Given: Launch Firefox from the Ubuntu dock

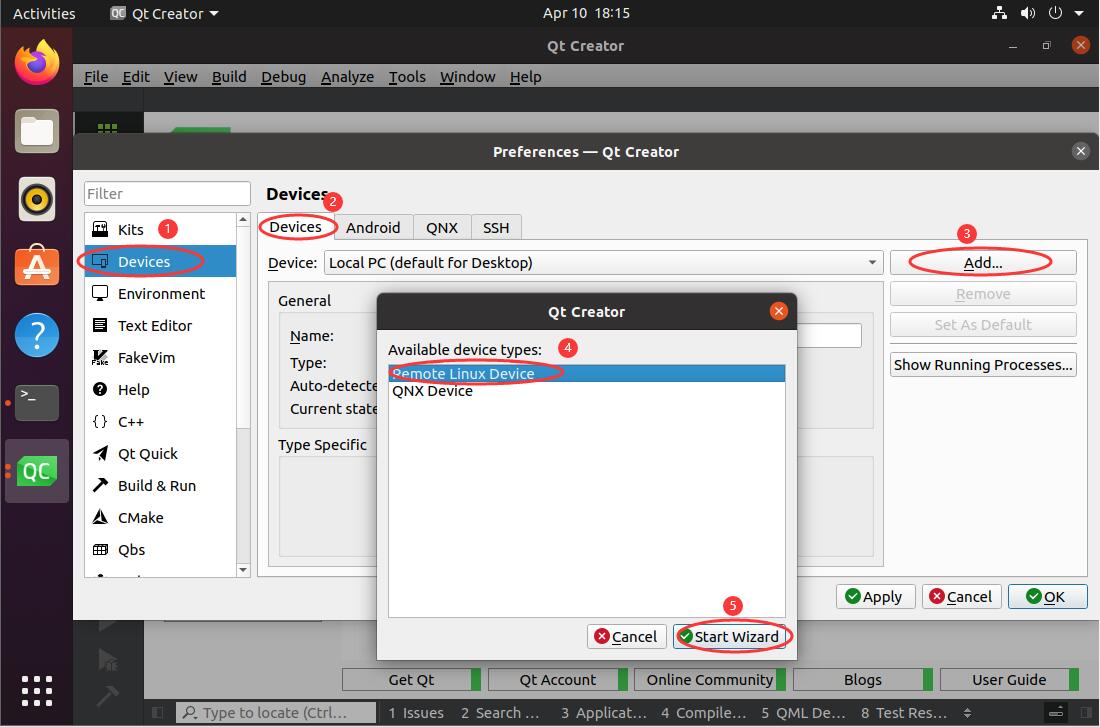Looking at the screenshot, I should [36, 62].
